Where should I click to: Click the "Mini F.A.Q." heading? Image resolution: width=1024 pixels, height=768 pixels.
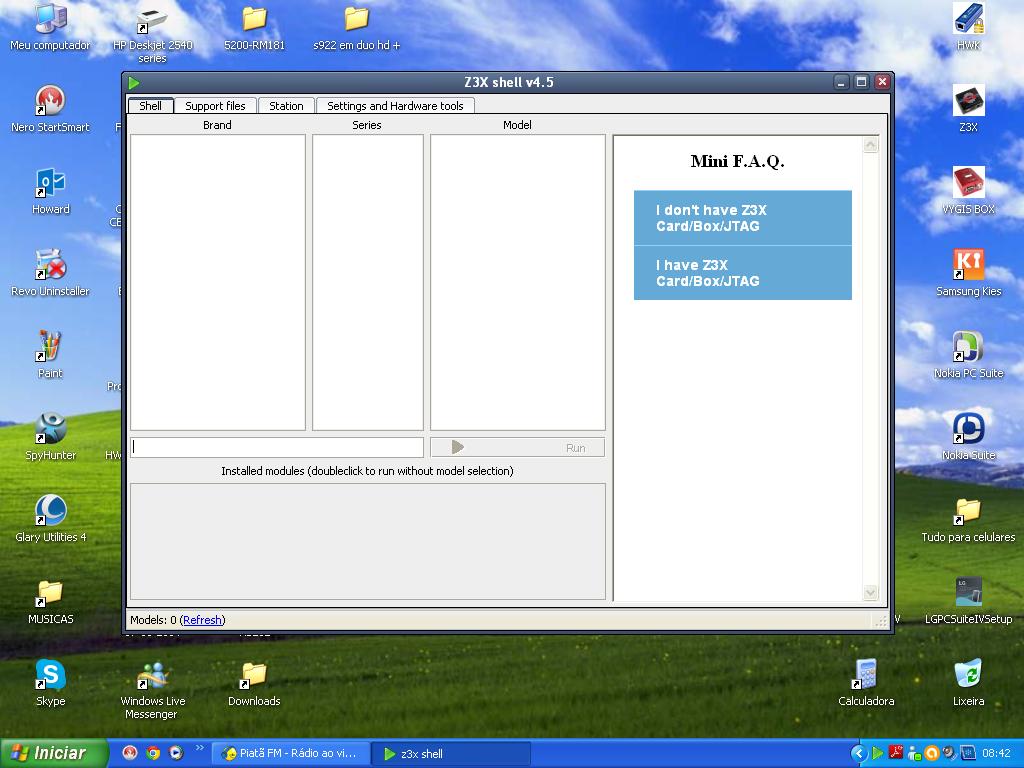737,161
